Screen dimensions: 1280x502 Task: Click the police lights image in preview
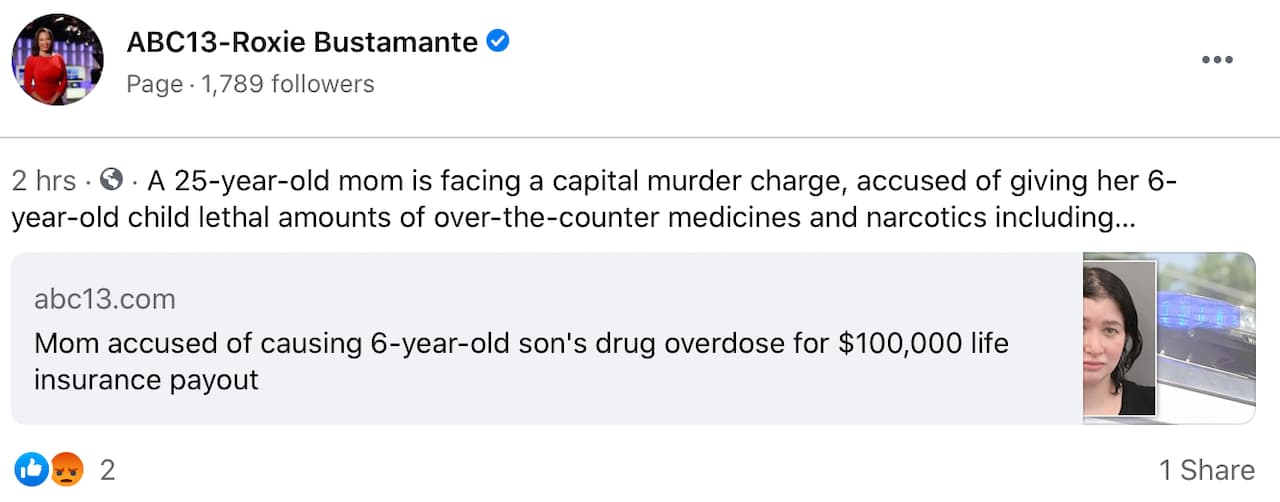coord(1206,338)
